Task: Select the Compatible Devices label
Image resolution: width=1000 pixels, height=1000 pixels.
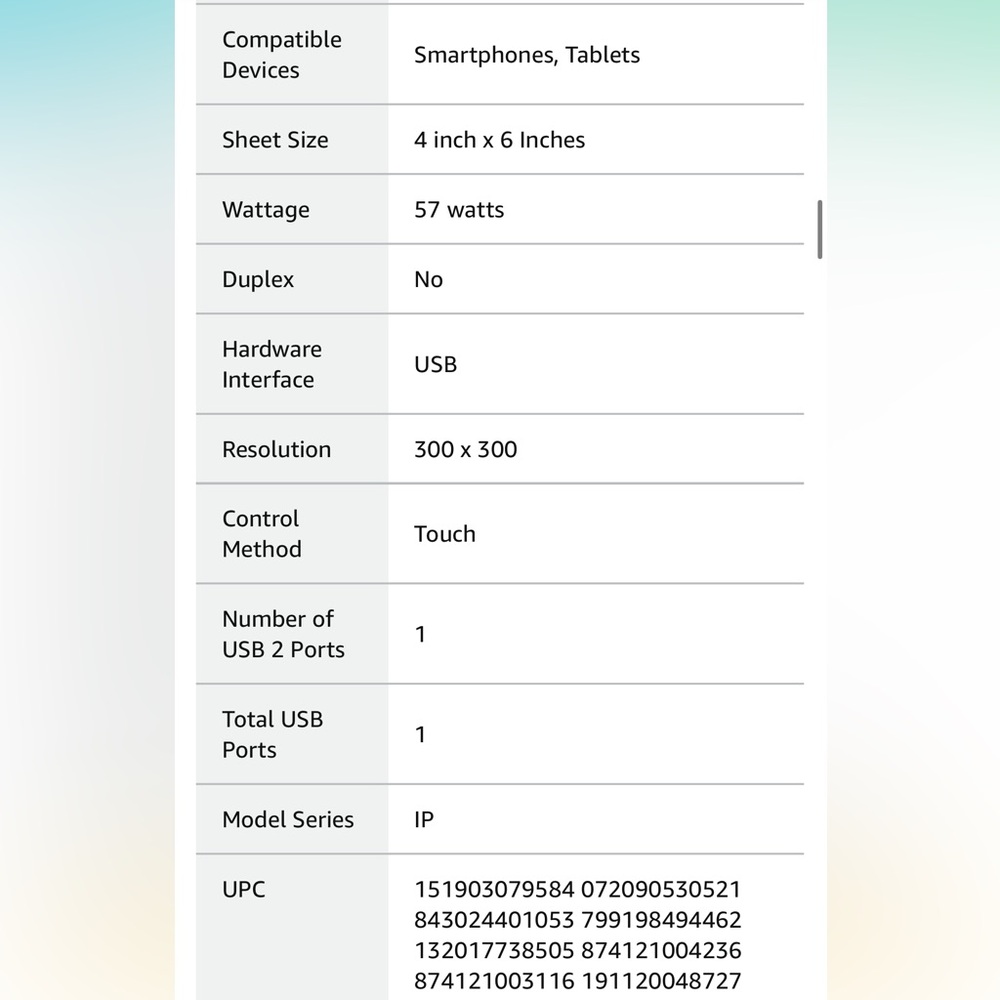Action: click(x=282, y=55)
